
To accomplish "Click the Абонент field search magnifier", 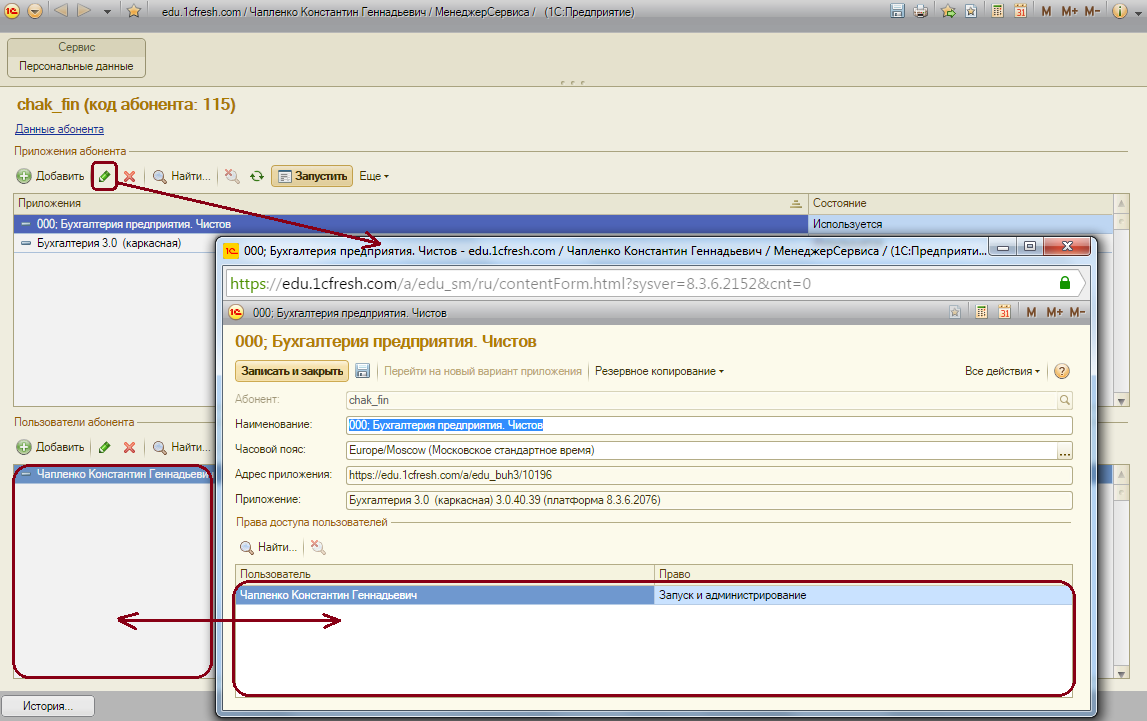I will 1064,400.
